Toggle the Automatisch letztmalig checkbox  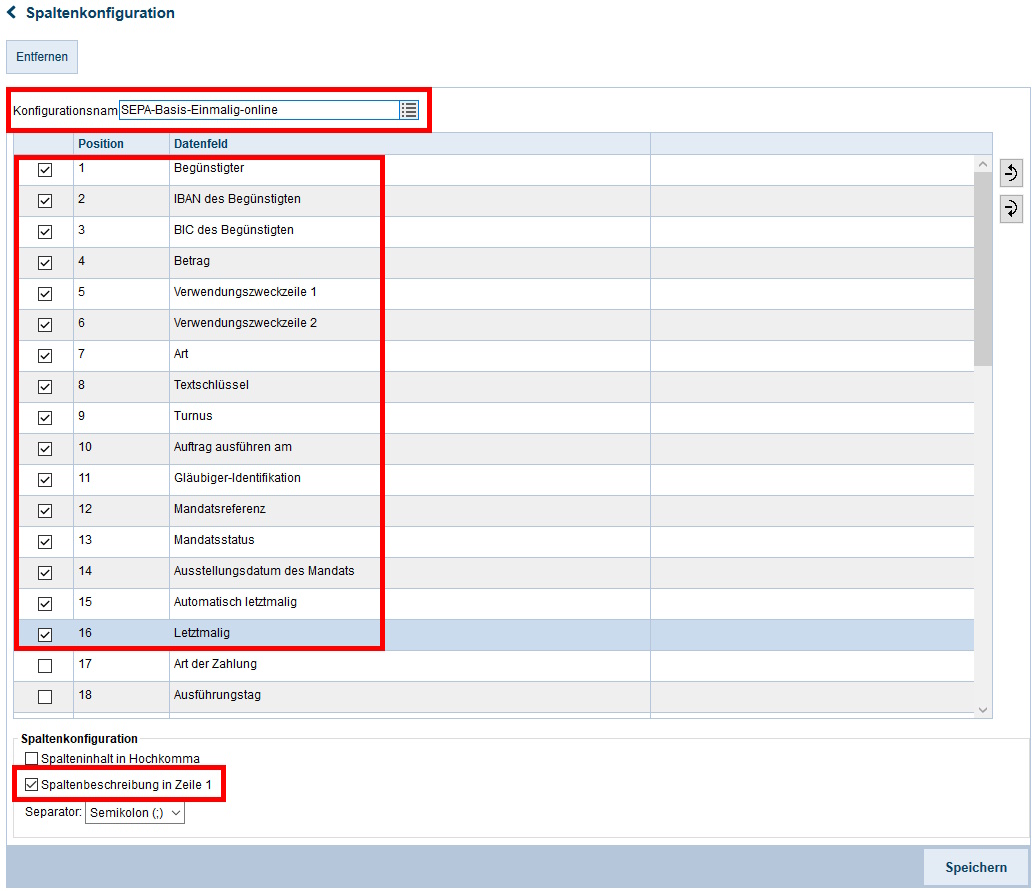tap(45, 604)
